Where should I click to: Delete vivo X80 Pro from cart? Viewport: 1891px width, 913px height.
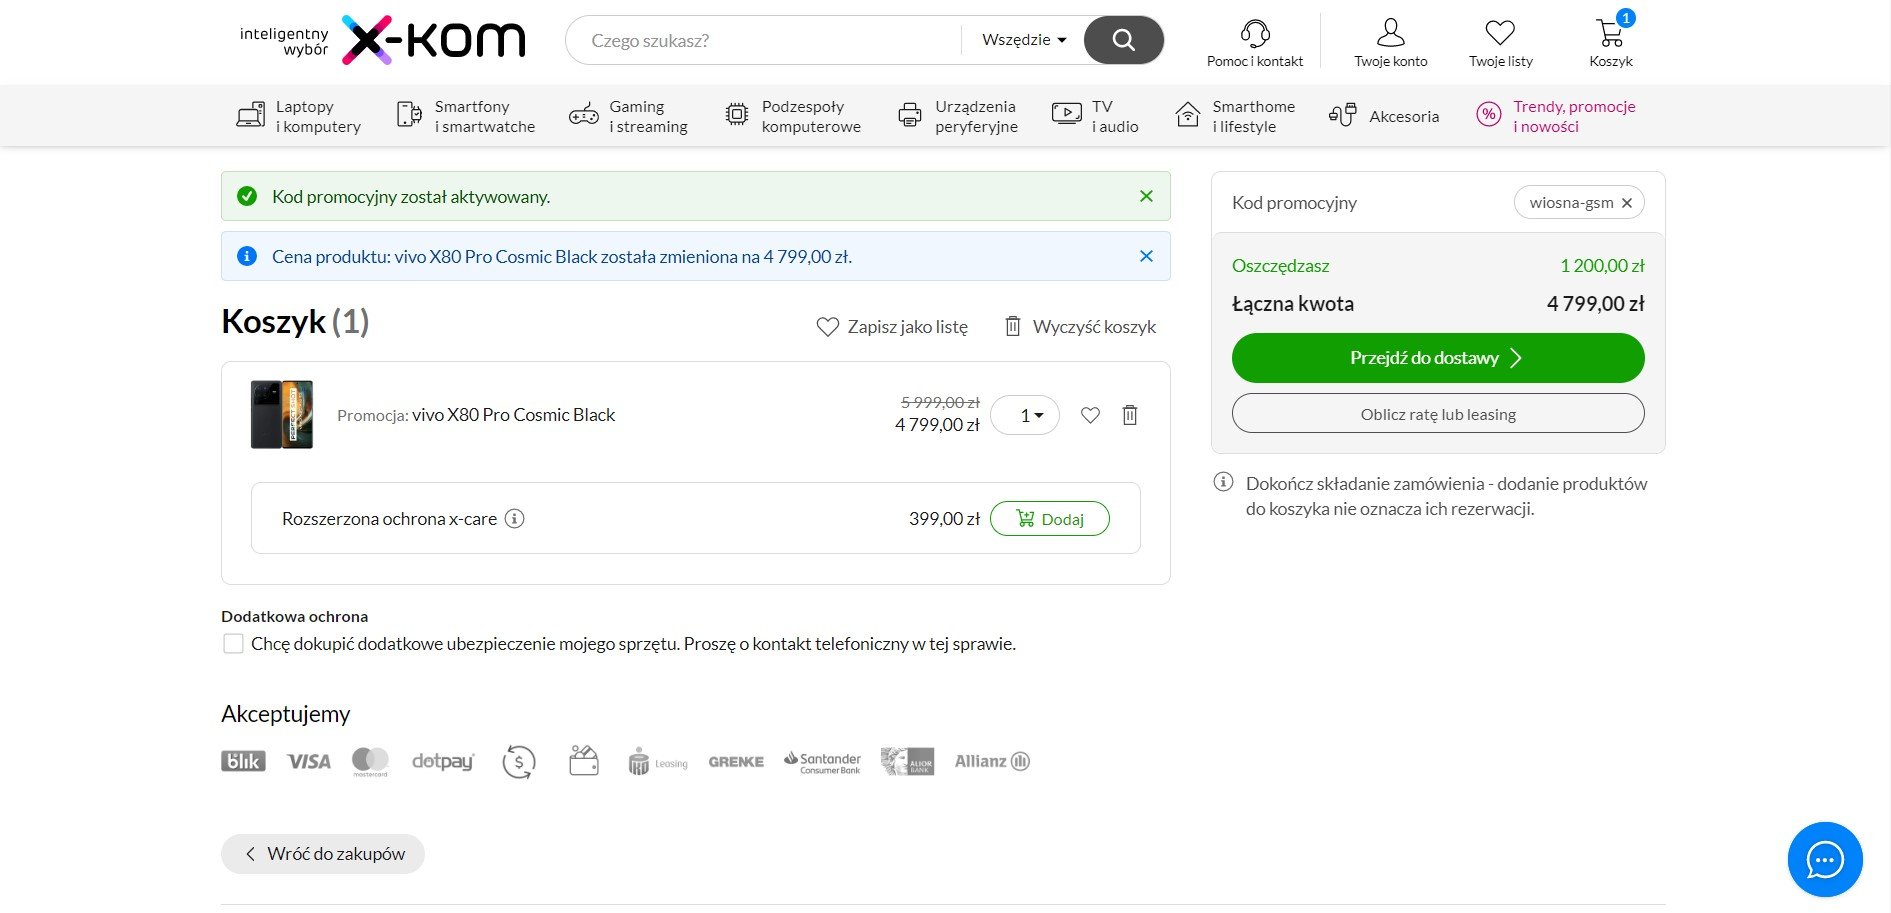click(x=1130, y=415)
